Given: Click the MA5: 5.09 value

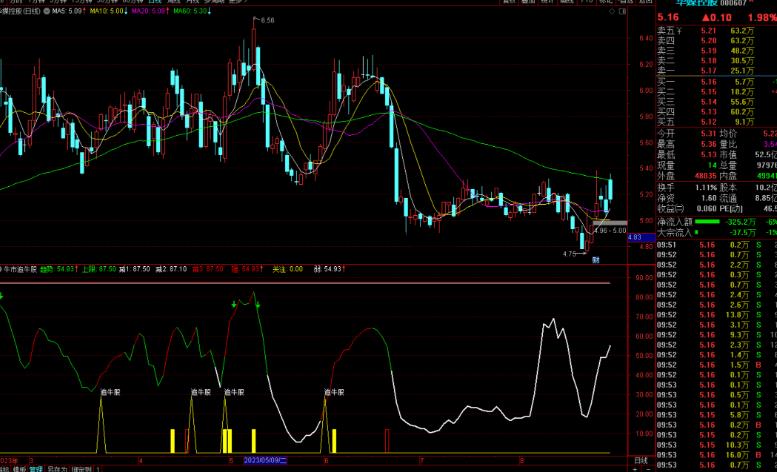Looking at the screenshot, I should (69, 11).
